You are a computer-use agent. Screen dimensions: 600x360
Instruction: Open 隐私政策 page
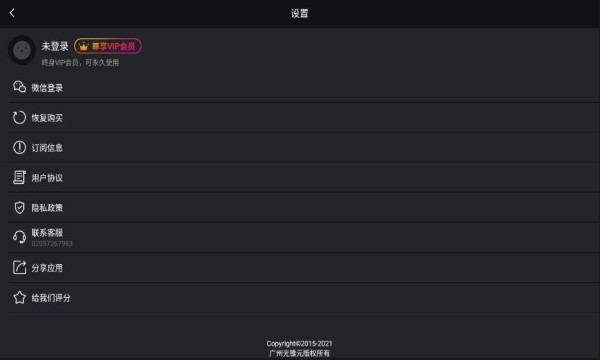(304, 208)
